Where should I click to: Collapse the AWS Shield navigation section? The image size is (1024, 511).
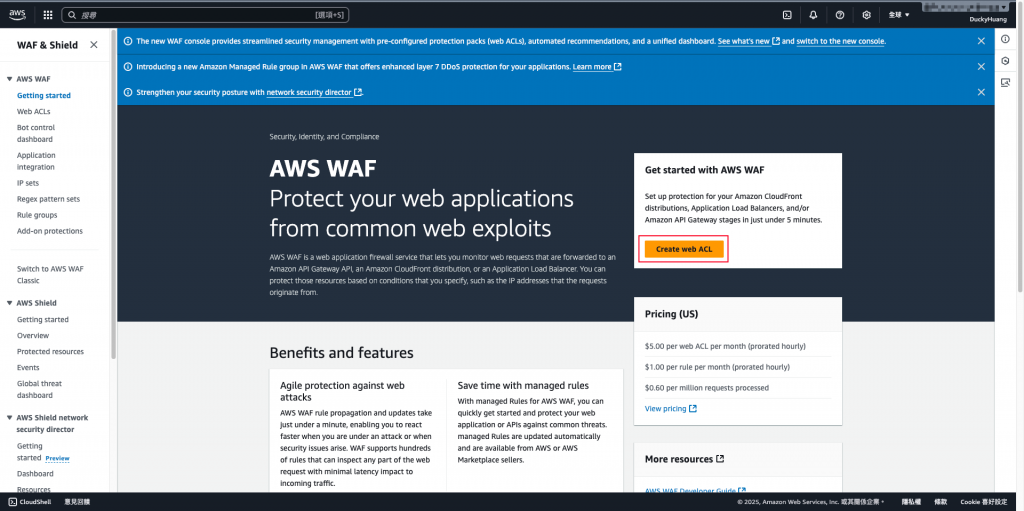[x=9, y=303]
